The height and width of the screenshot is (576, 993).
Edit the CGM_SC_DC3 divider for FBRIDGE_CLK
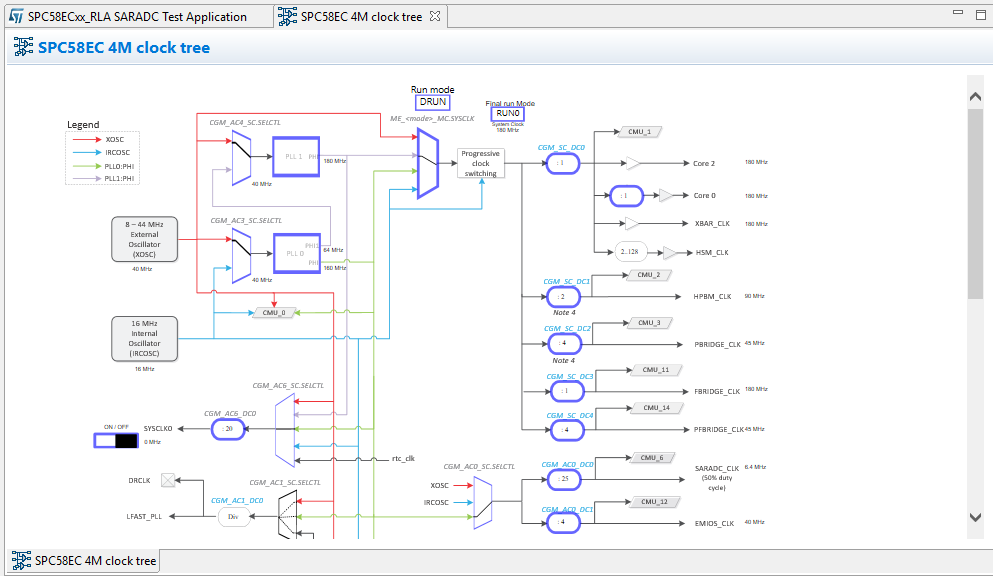tap(567, 391)
